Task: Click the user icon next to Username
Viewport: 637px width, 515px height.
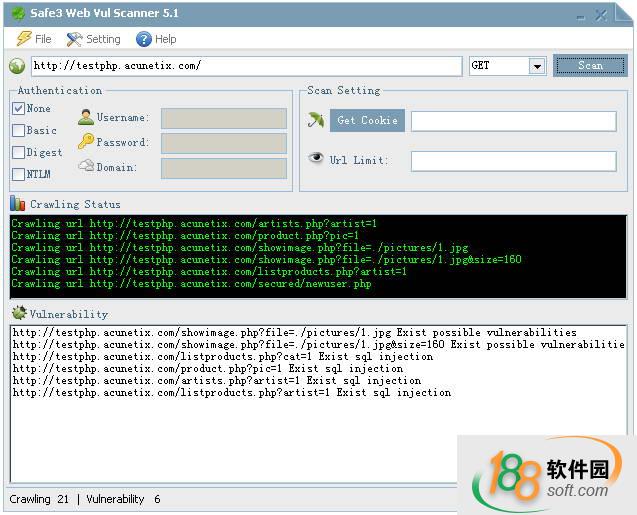Action: [x=86, y=117]
